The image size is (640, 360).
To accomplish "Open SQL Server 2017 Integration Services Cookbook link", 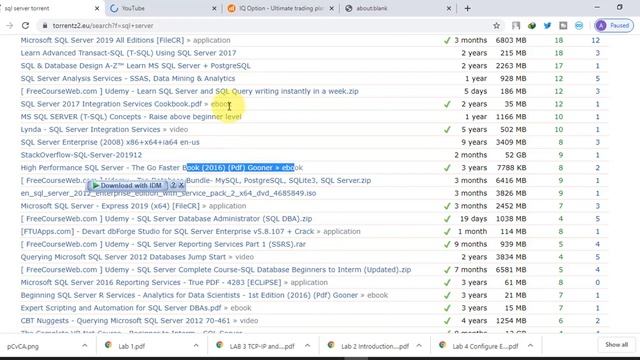I will [111, 104].
